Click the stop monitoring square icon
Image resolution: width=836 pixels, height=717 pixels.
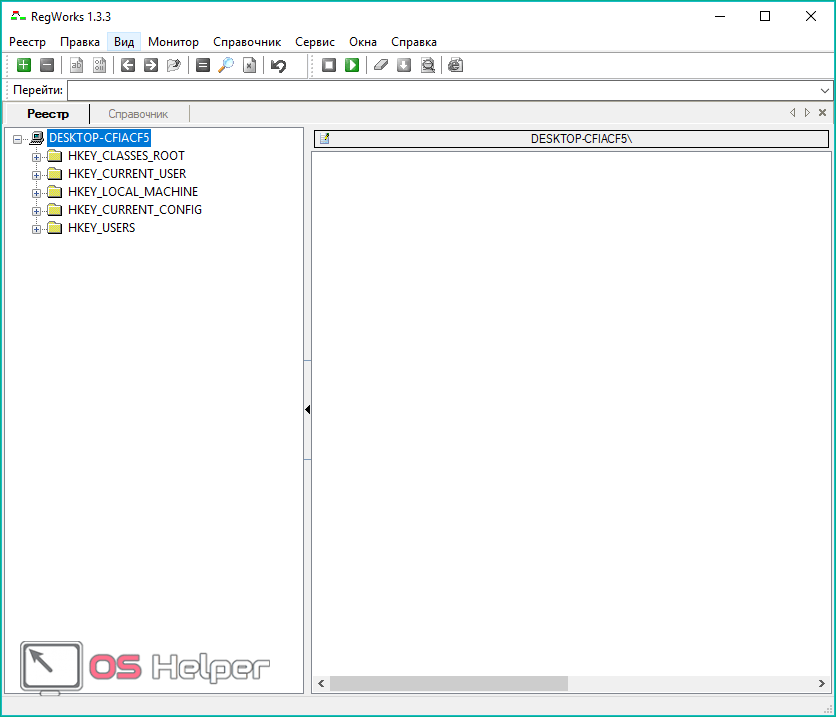click(x=329, y=66)
